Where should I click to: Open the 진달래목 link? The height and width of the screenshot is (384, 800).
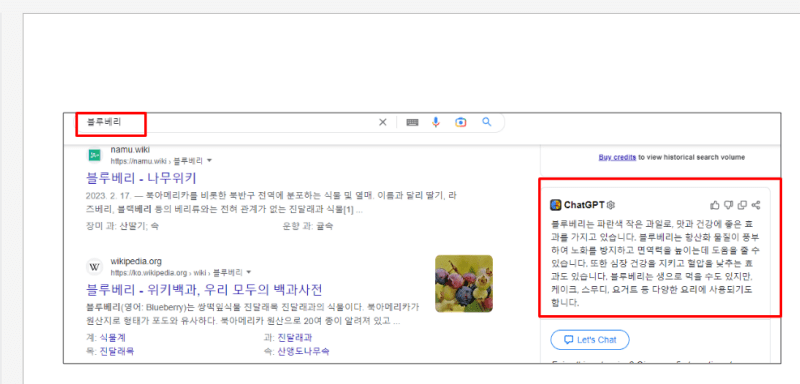(116, 351)
